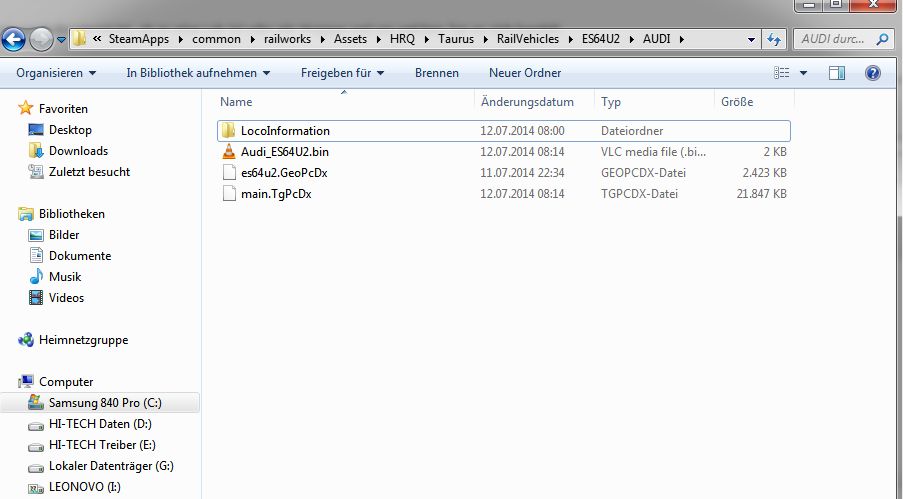Select drive Samsung 840 Pro (C:)

pos(105,403)
